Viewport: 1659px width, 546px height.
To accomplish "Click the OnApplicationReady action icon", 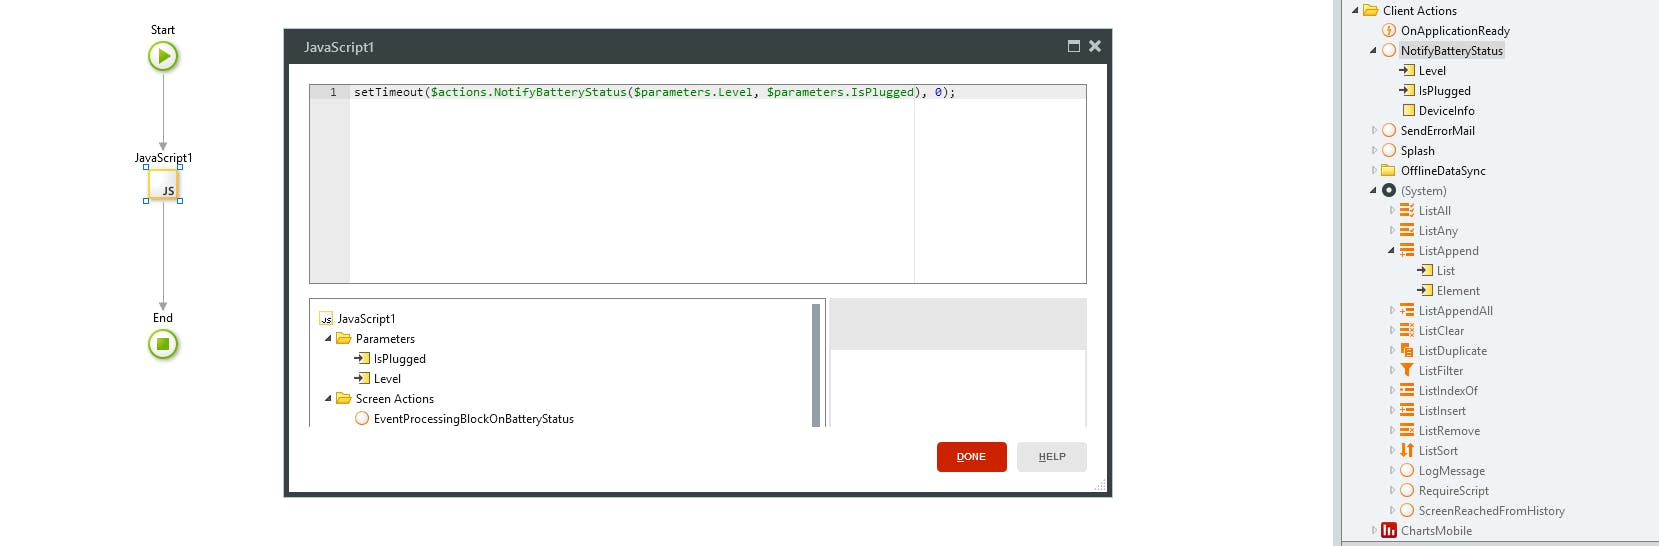I will [1389, 31].
